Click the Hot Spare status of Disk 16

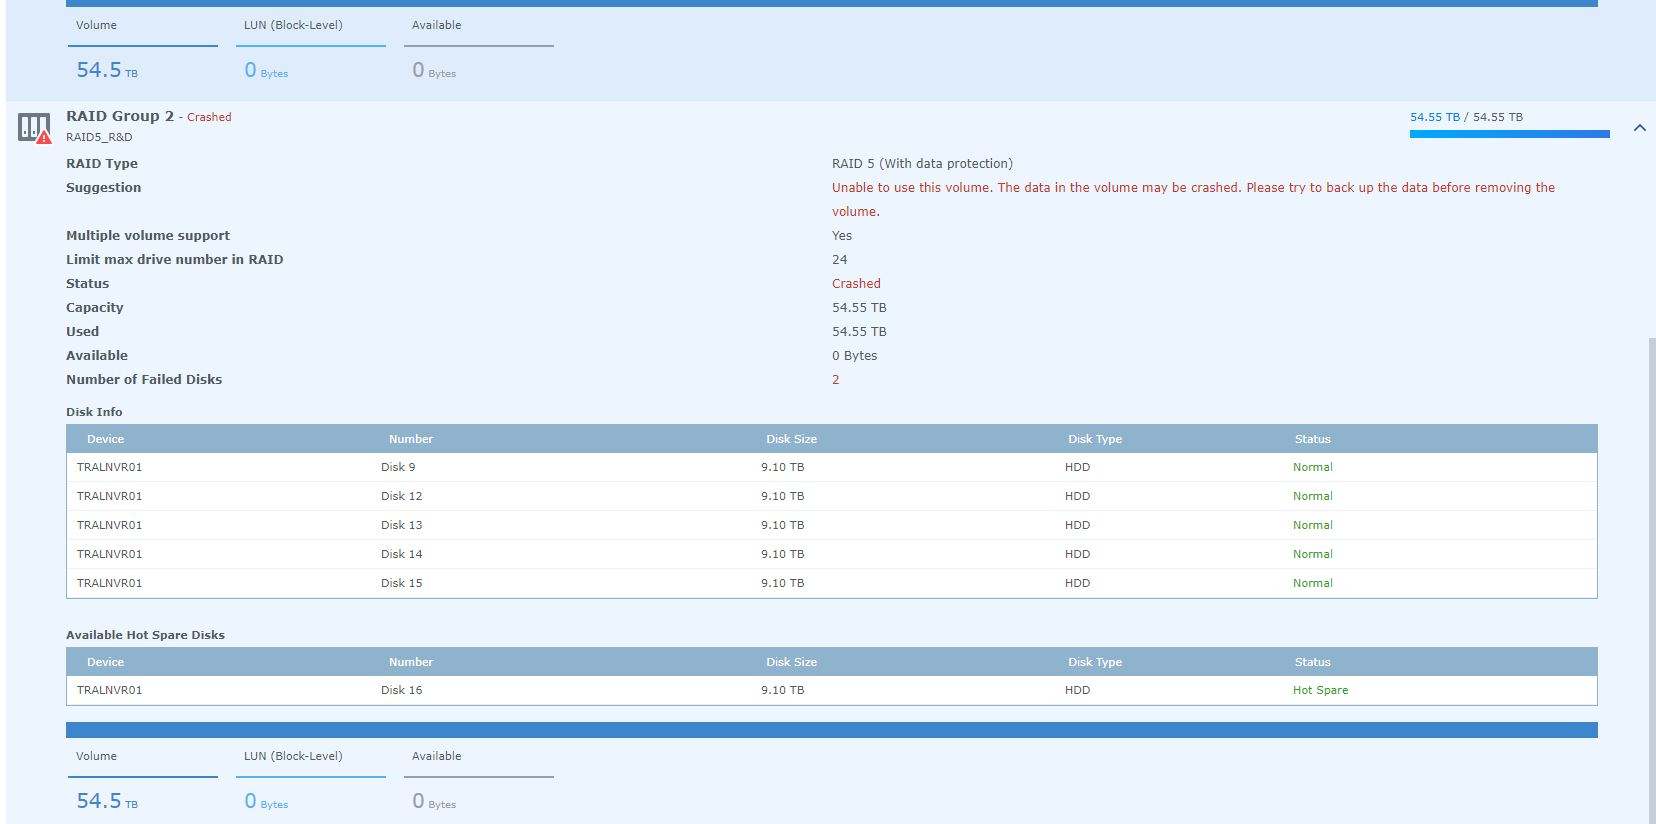(x=1320, y=690)
